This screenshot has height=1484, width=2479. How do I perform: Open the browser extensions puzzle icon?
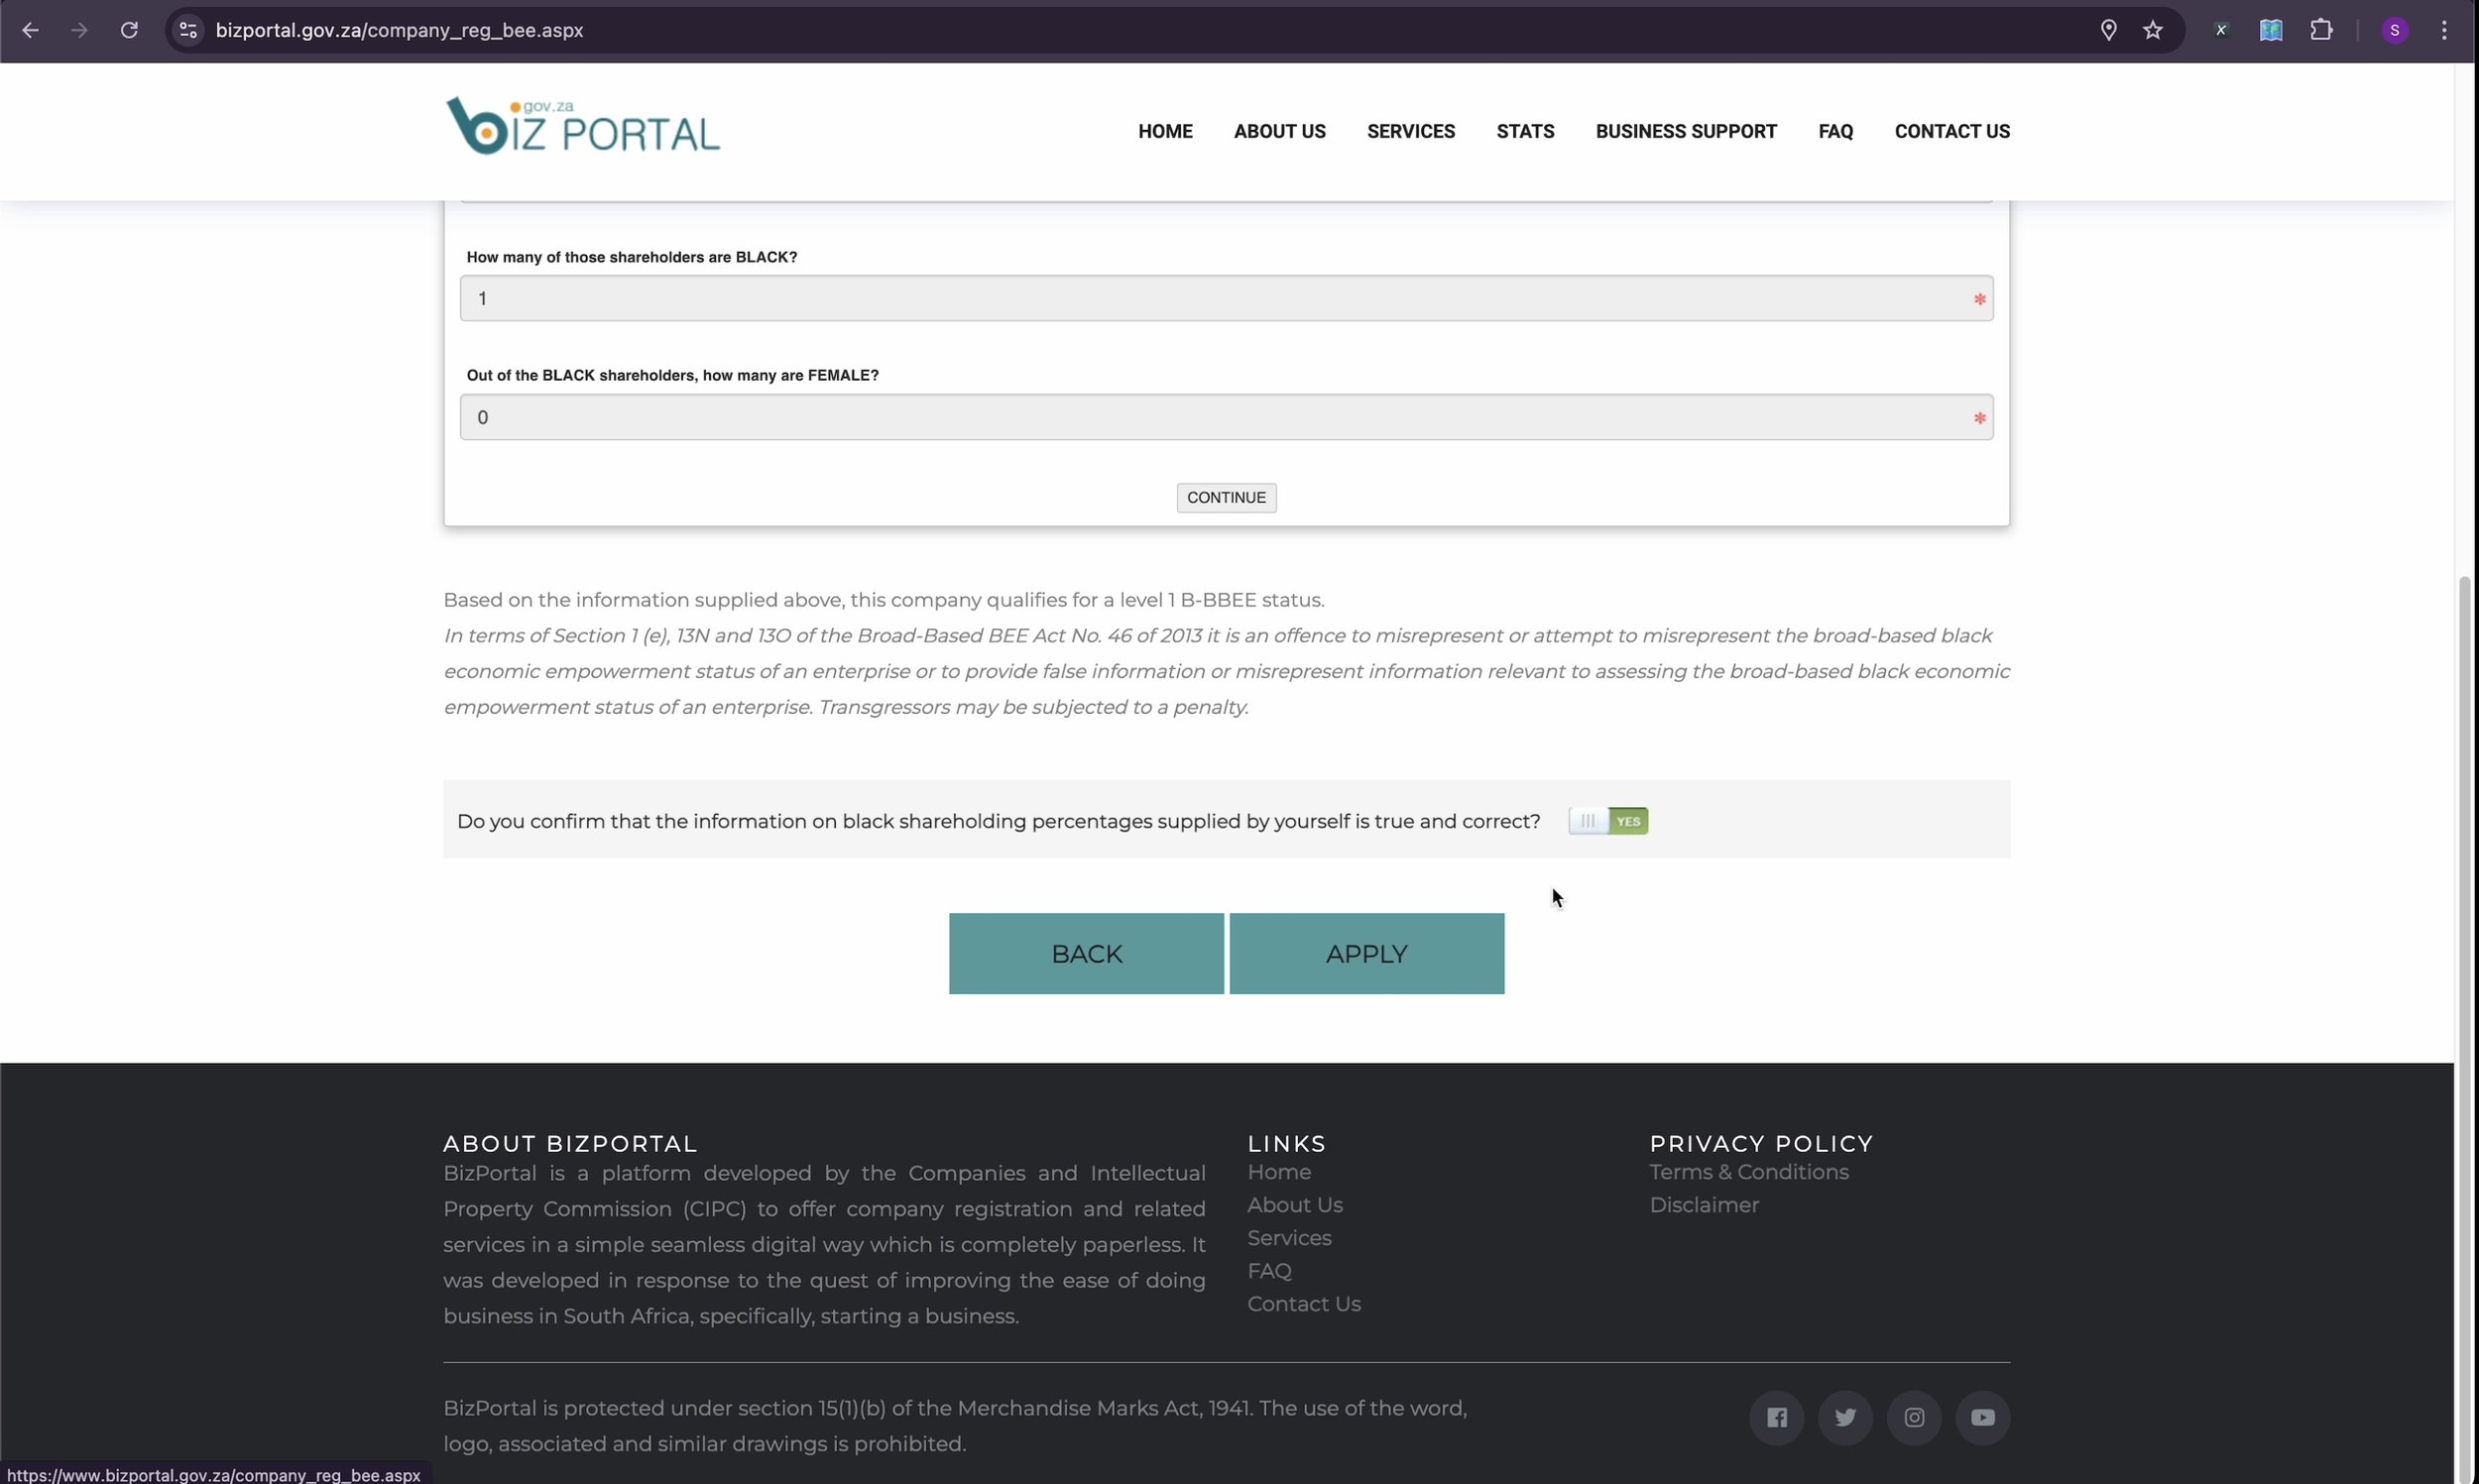(2321, 30)
